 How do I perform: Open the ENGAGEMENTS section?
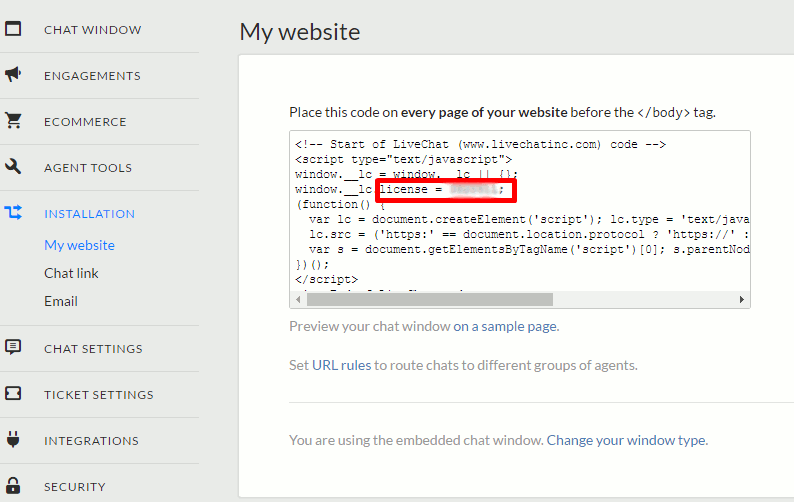92,76
